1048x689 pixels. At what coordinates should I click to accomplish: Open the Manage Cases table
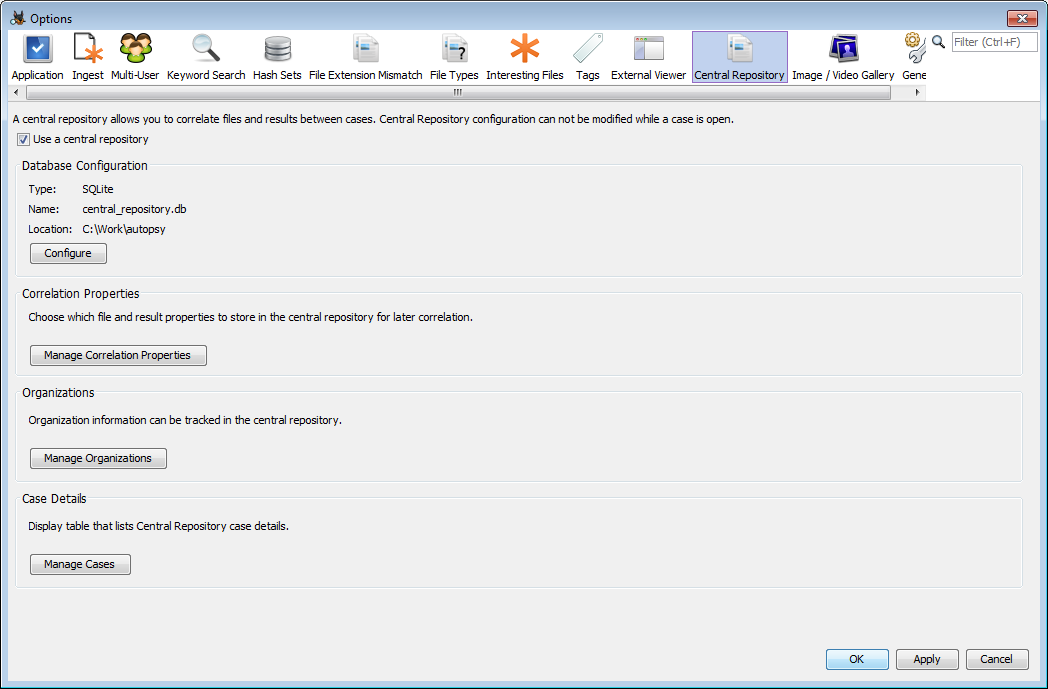pyautogui.click(x=79, y=564)
